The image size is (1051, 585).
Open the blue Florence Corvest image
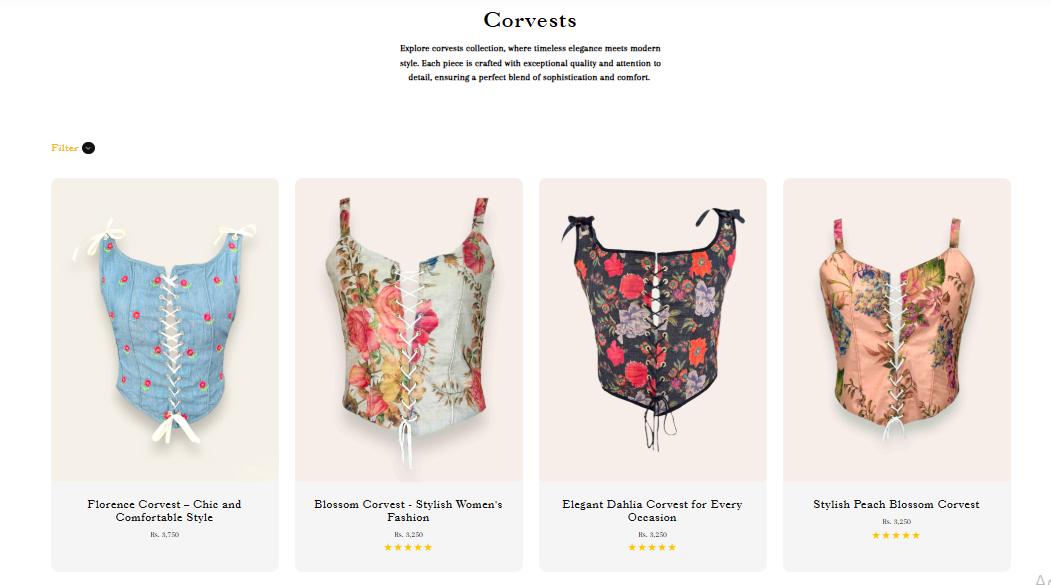click(165, 330)
